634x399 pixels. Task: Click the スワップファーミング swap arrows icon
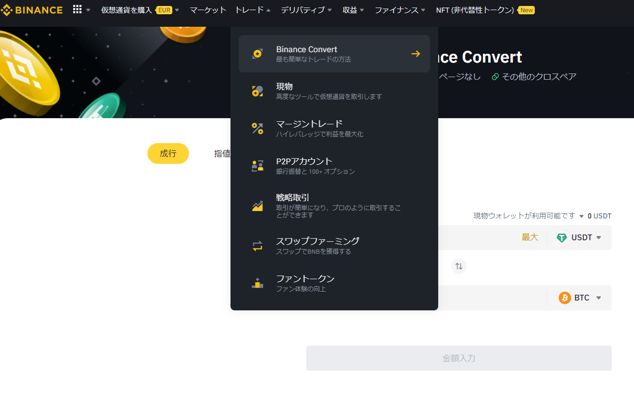257,246
